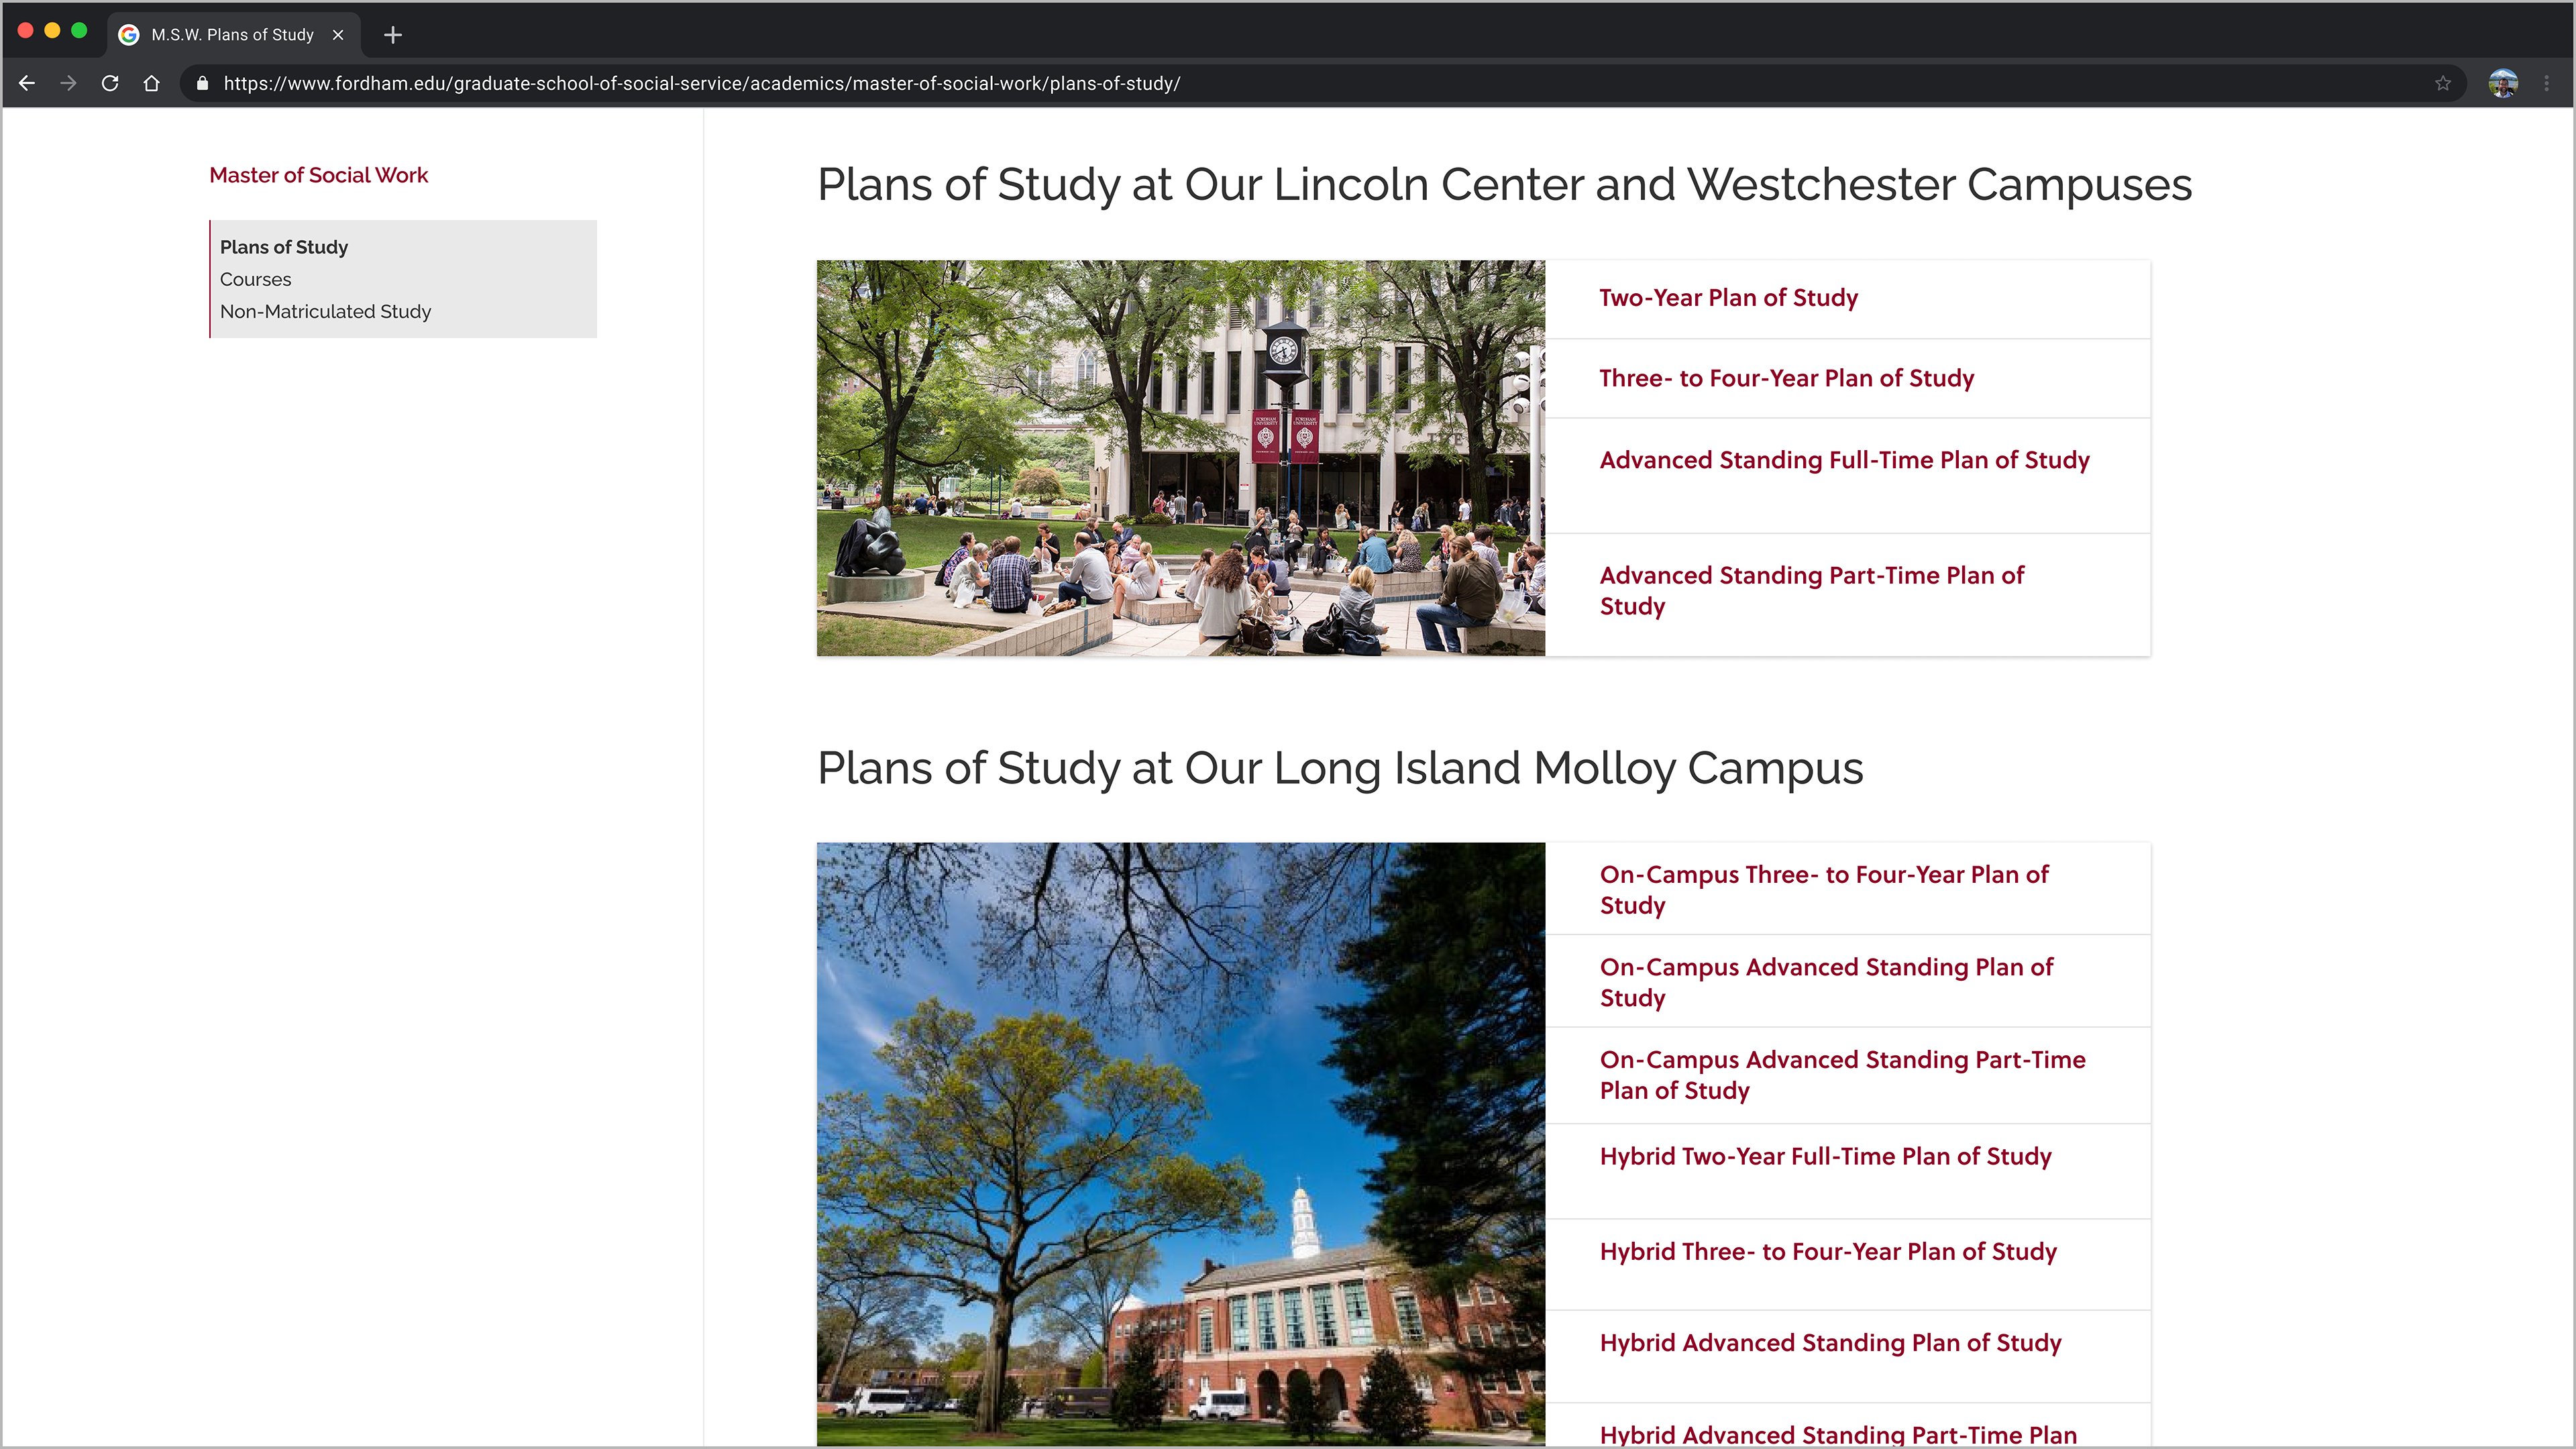
Task: Open On-Campus Three- to Four-Year Plan link
Action: coord(1824,889)
